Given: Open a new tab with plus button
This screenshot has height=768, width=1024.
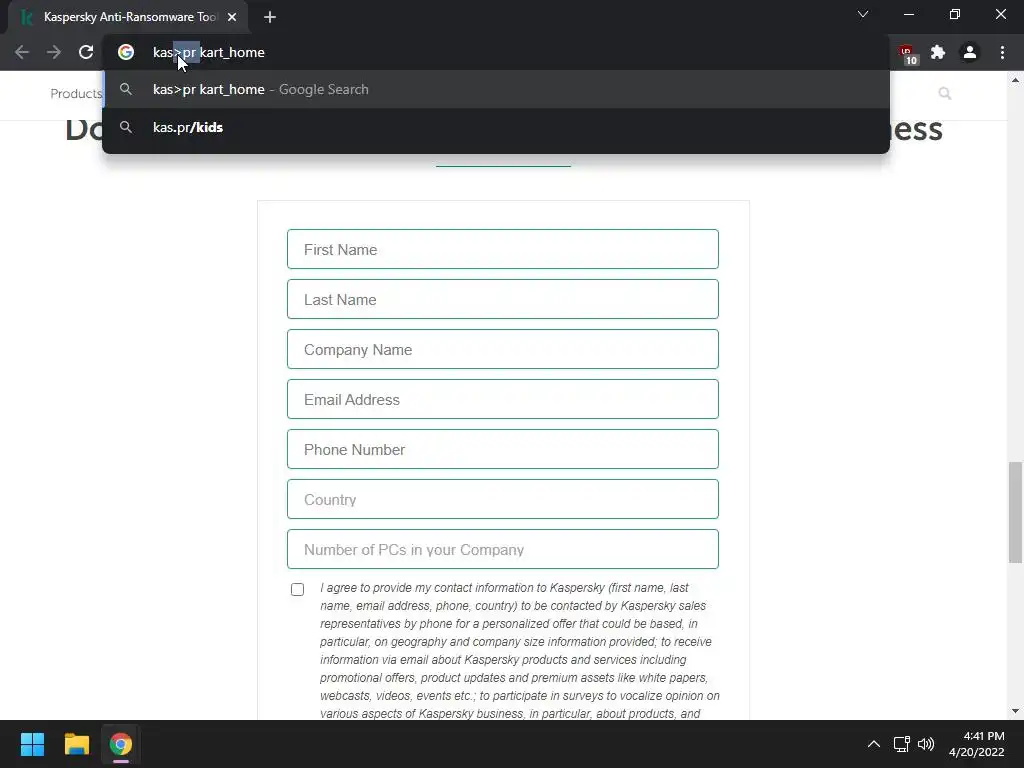Looking at the screenshot, I should (x=270, y=17).
